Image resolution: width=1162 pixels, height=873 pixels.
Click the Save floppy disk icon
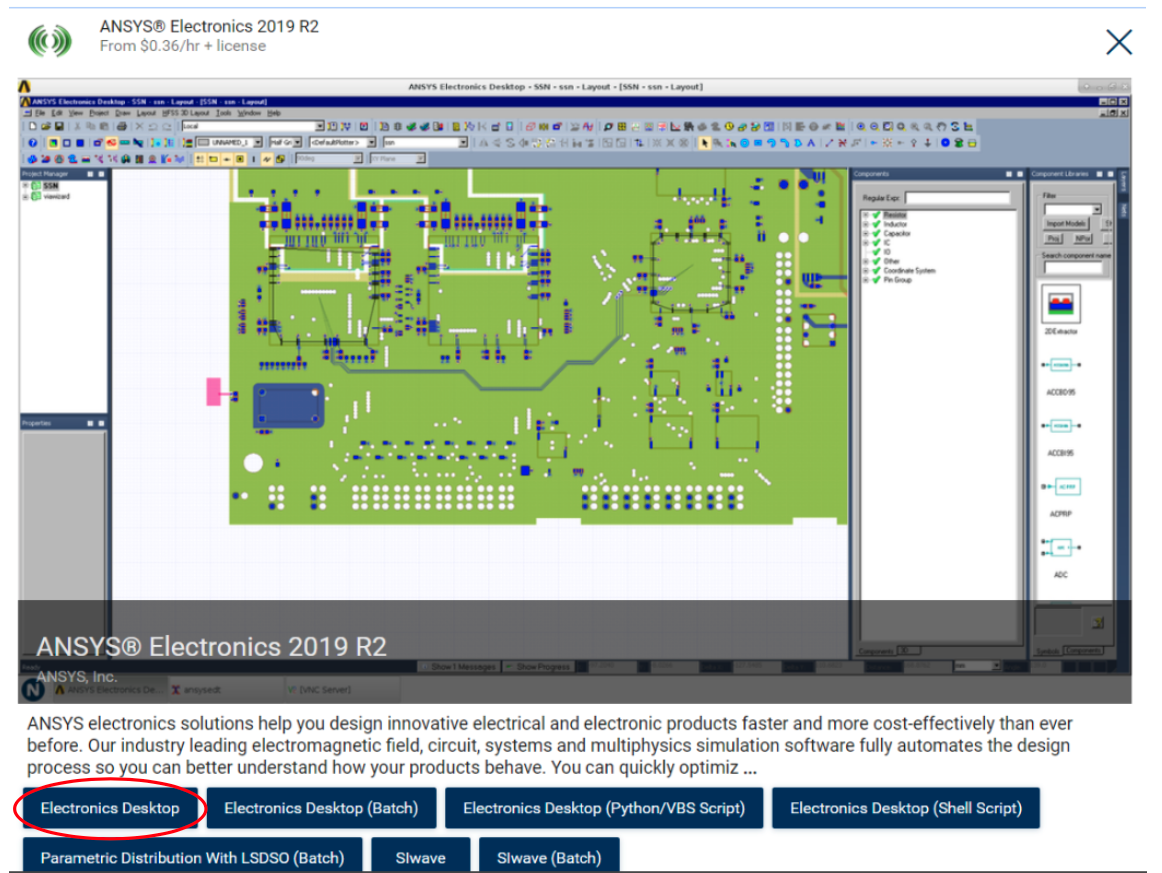click(59, 127)
